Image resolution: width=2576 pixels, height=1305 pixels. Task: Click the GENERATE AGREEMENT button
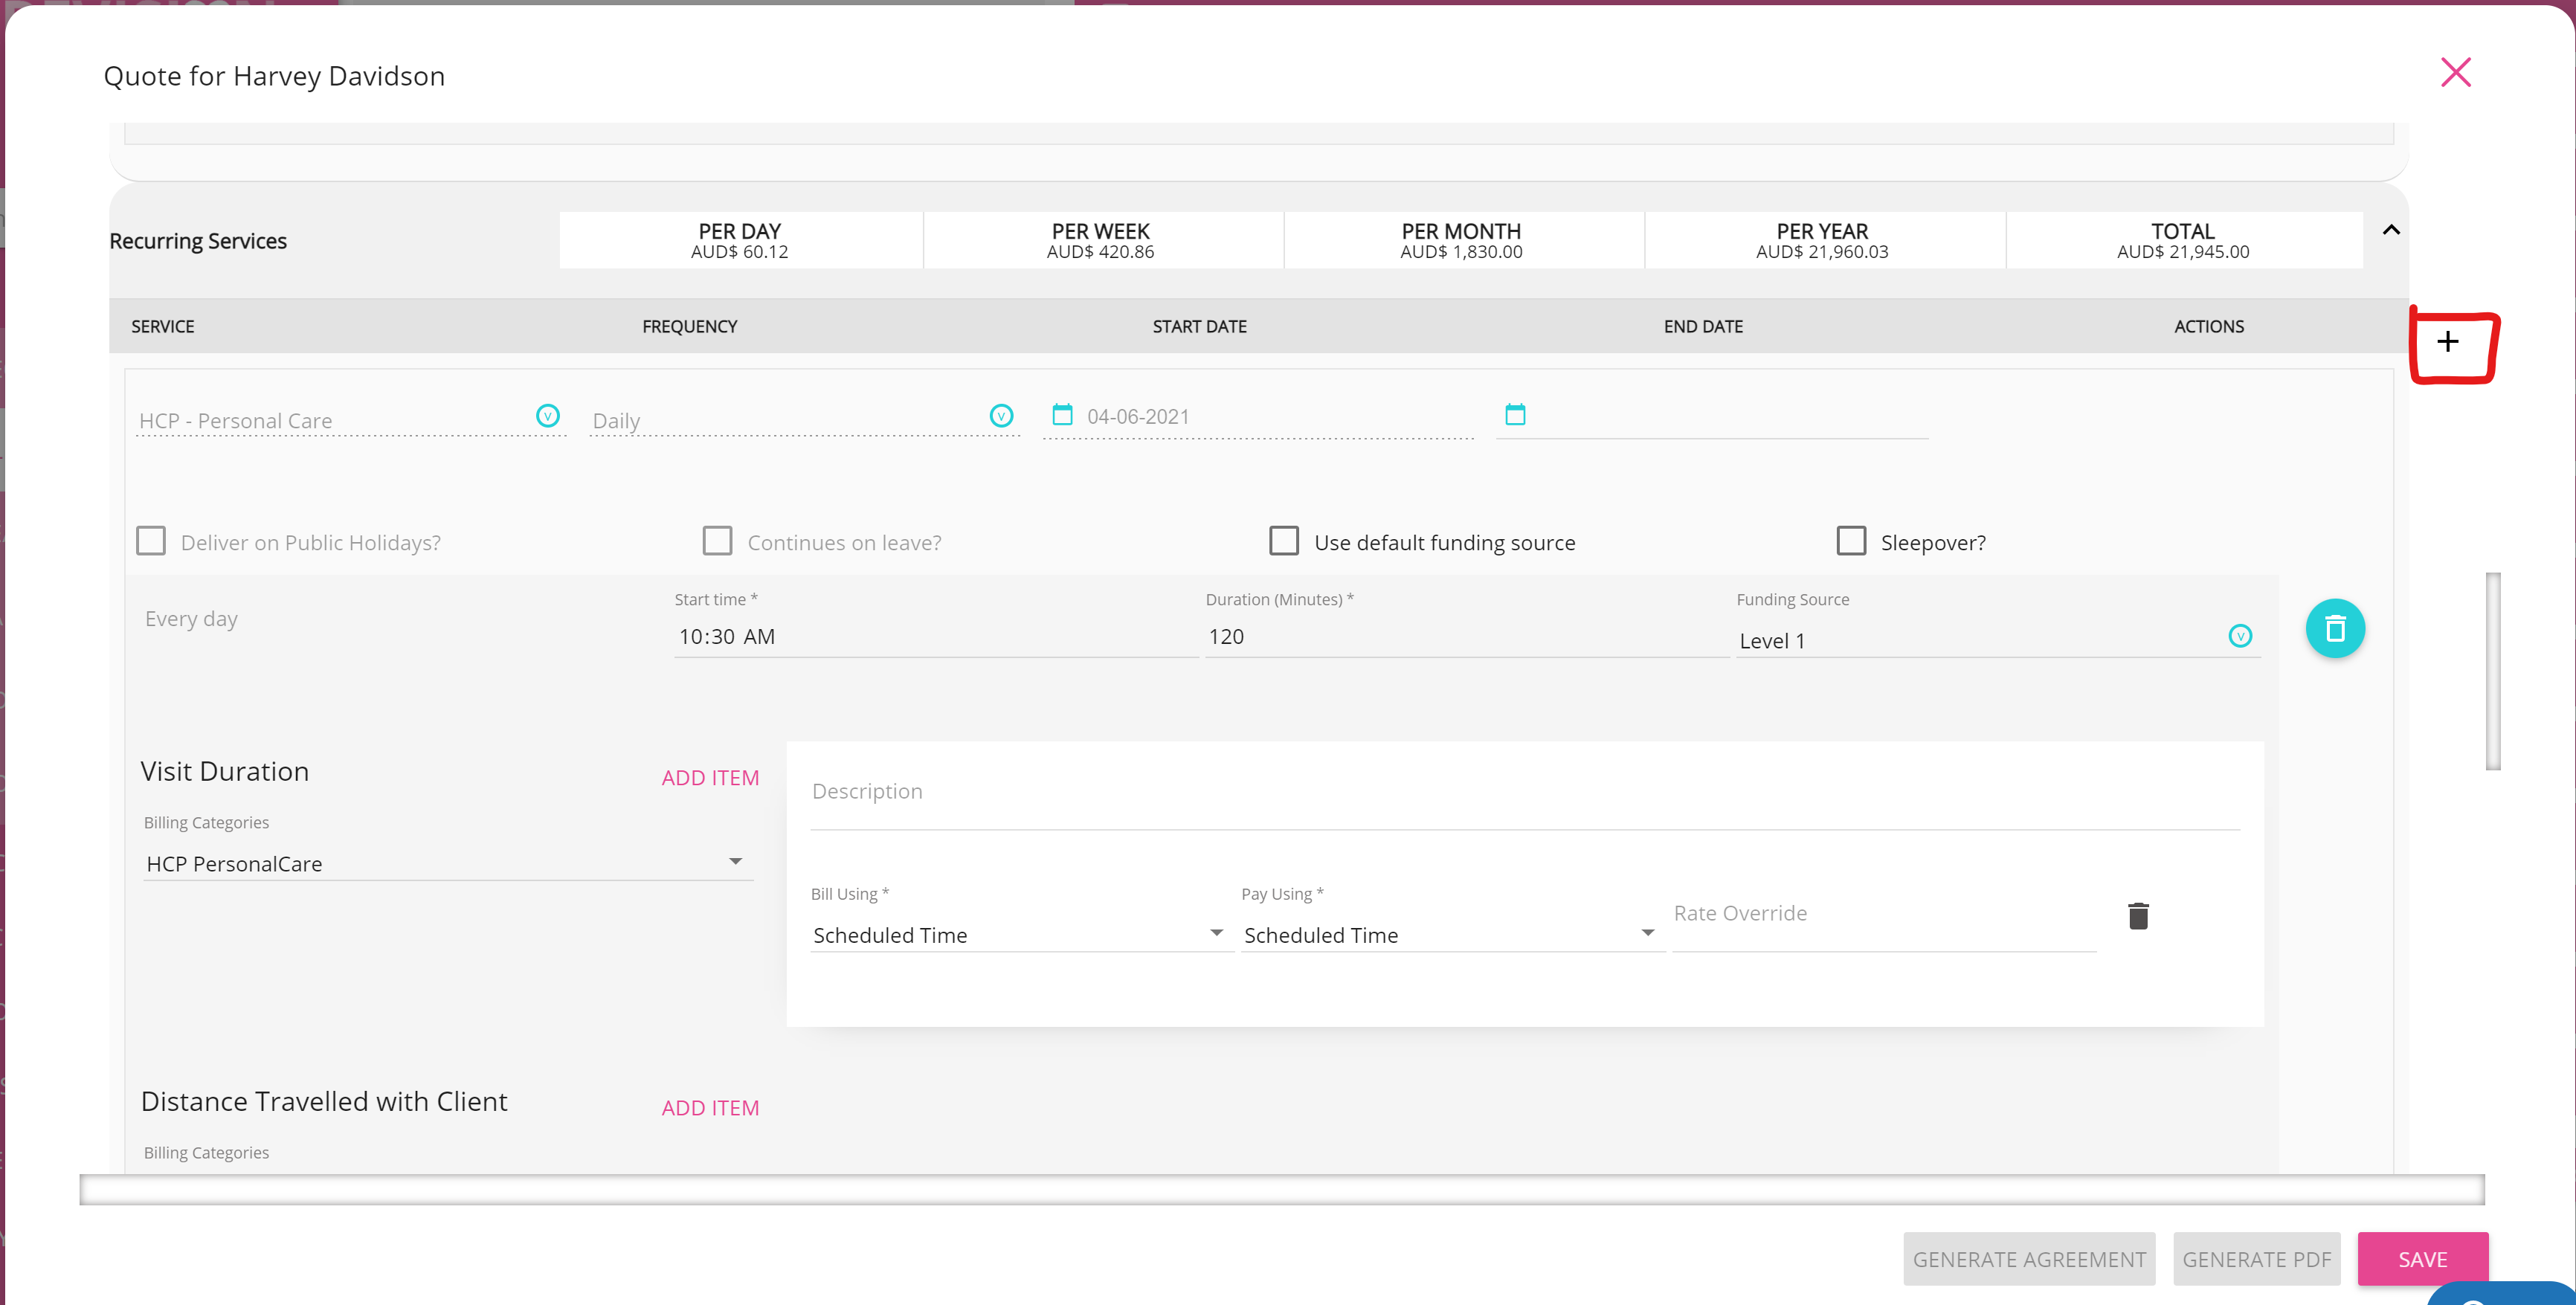2029,1259
